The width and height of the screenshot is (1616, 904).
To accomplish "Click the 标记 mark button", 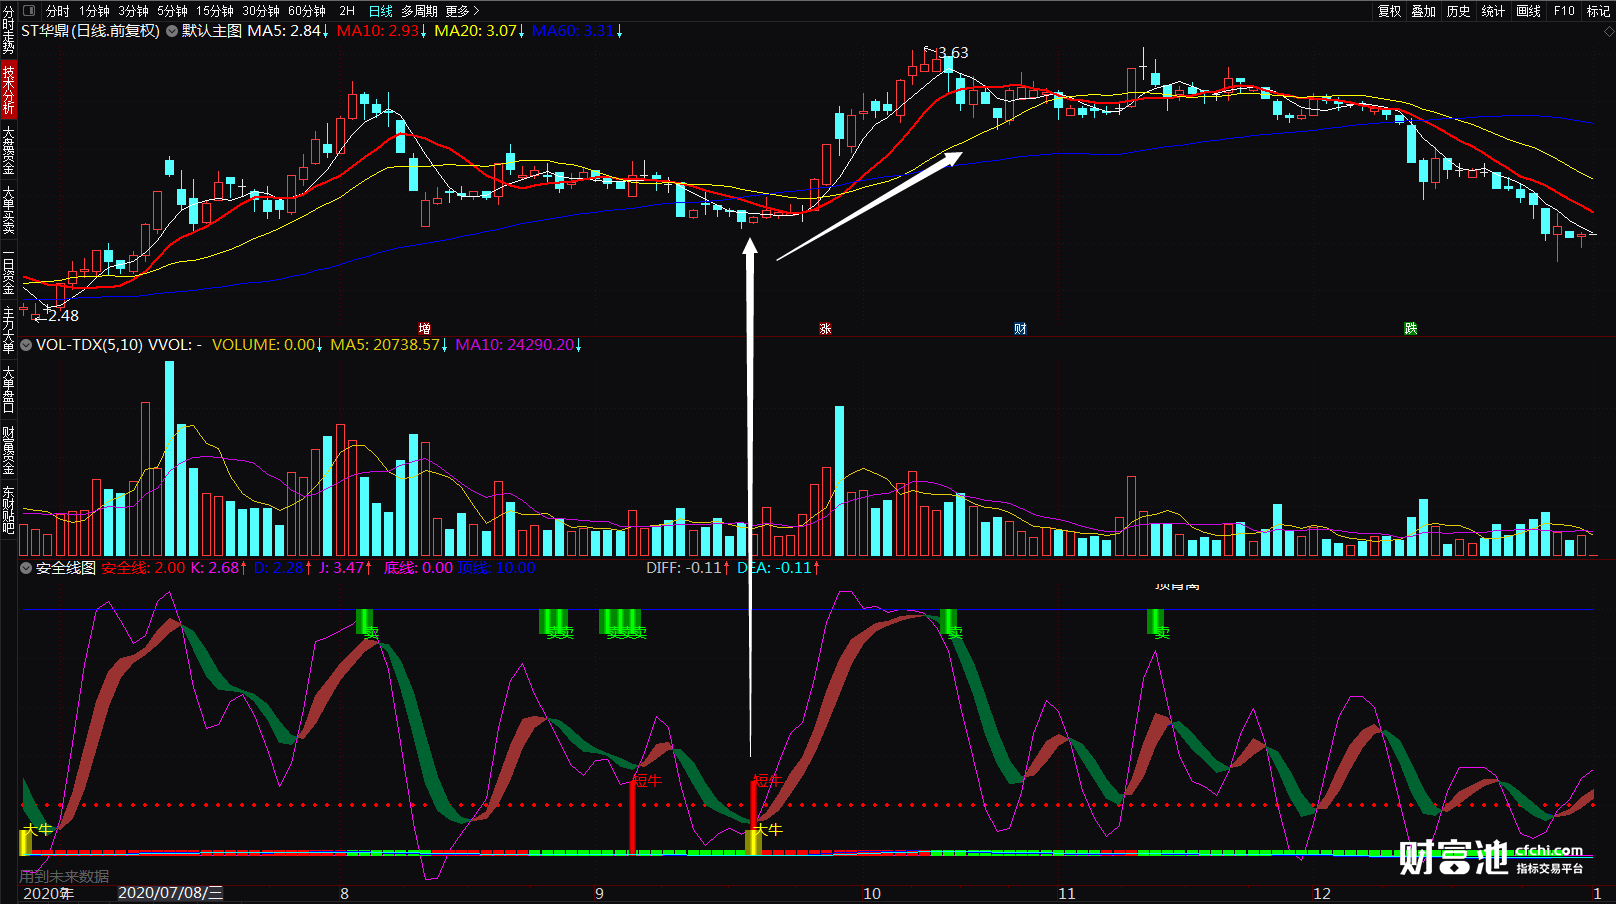I will click(x=1598, y=11).
